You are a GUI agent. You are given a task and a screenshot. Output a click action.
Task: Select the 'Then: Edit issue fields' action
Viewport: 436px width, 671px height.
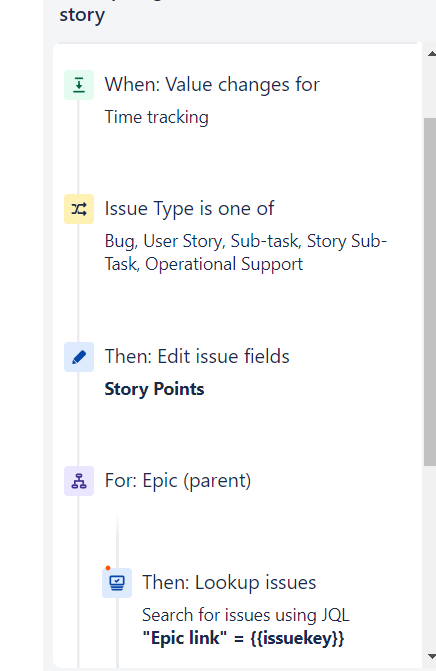pos(197,356)
